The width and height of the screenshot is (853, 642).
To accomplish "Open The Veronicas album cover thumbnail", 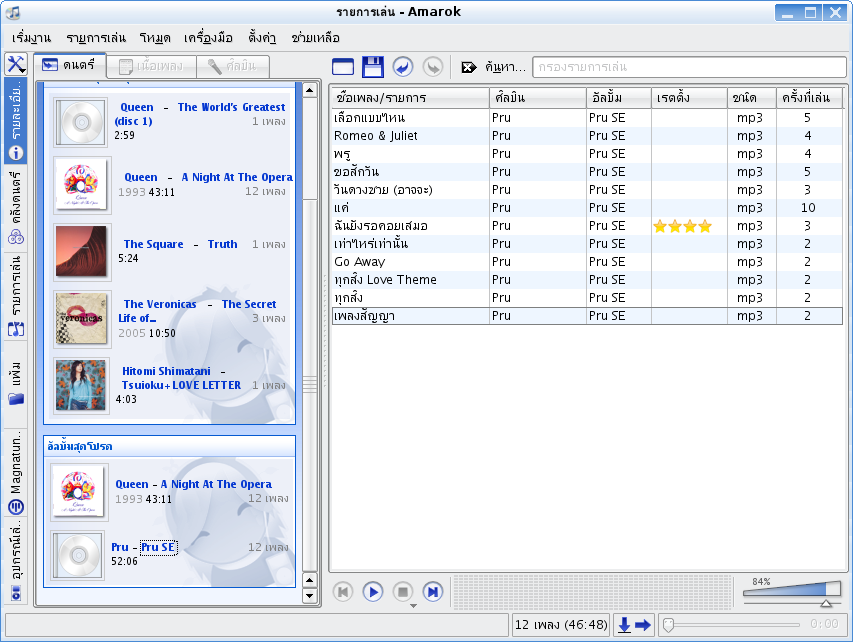I will [x=82, y=319].
